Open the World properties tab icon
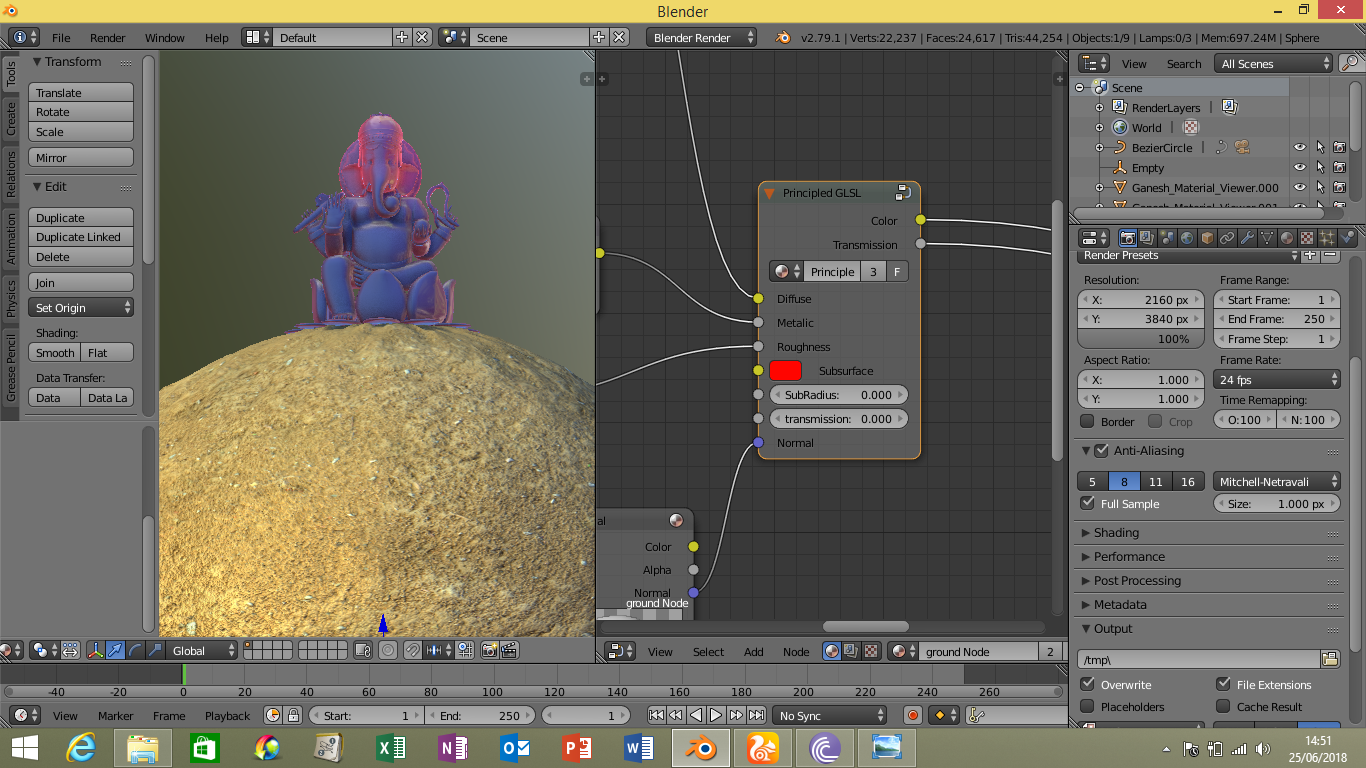1366x768 pixels. (1187, 238)
